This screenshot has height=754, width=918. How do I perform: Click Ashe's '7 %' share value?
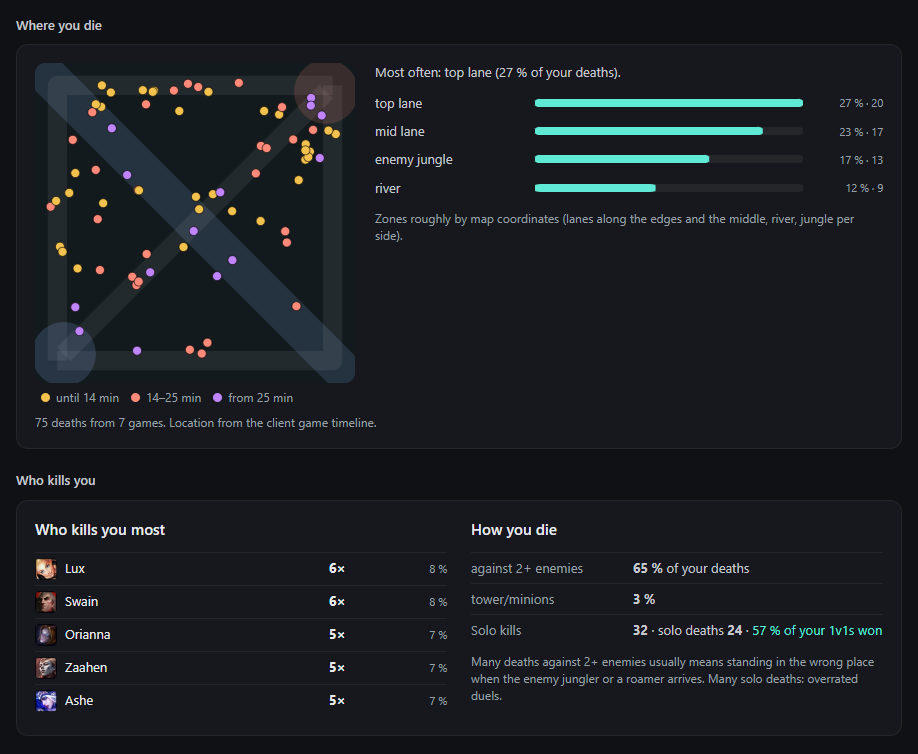click(438, 701)
